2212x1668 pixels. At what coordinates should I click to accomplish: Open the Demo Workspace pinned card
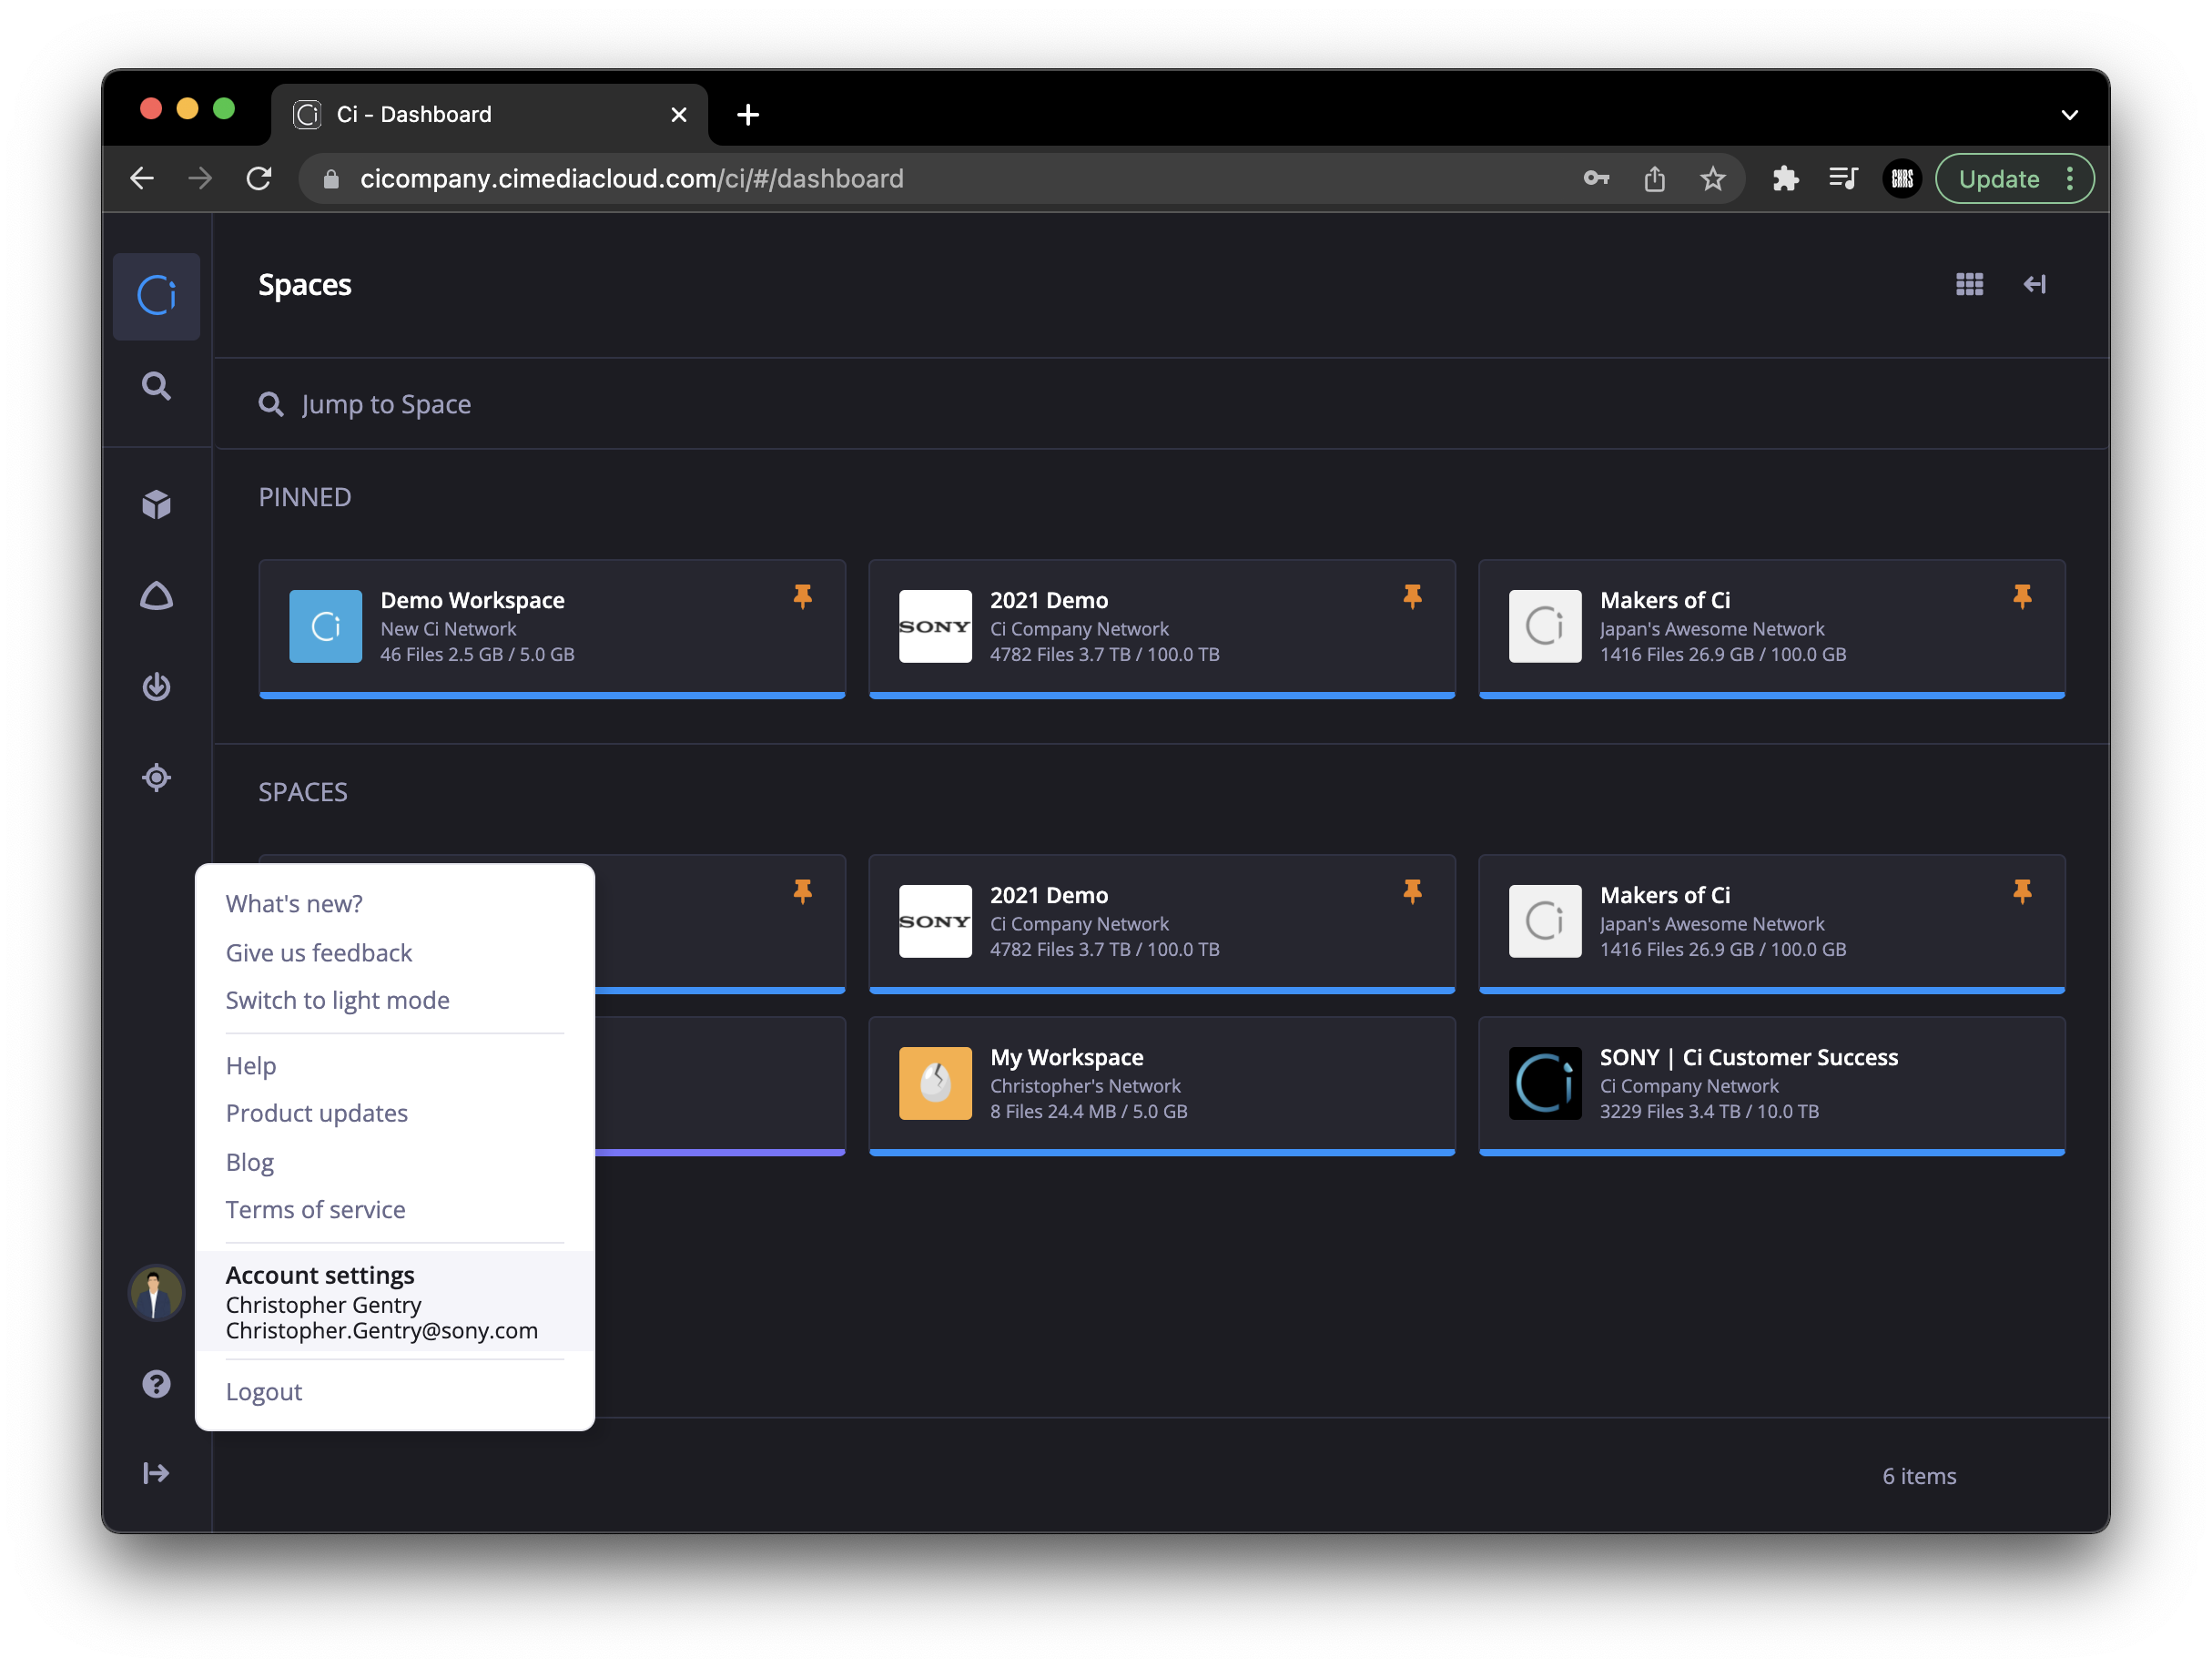click(x=552, y=628)
